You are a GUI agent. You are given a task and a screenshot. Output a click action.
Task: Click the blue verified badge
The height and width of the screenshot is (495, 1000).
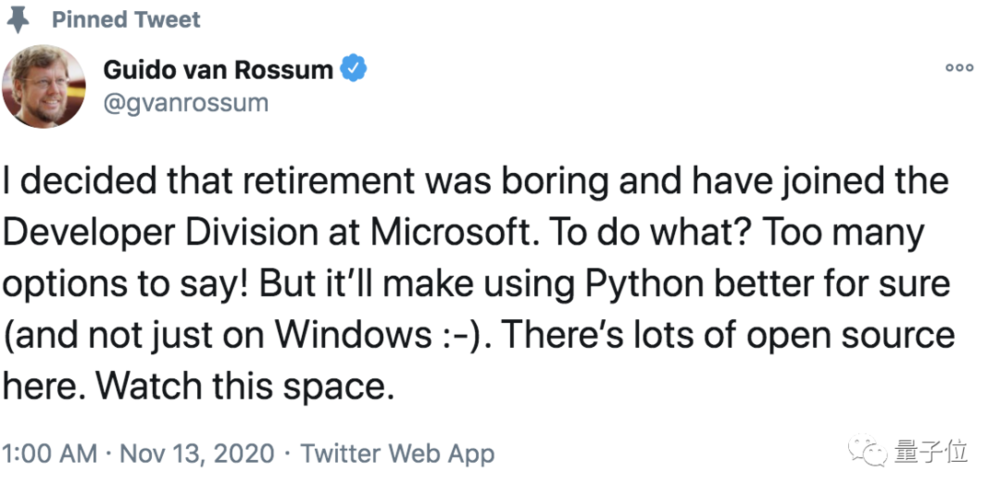click(x=354, y=69)
